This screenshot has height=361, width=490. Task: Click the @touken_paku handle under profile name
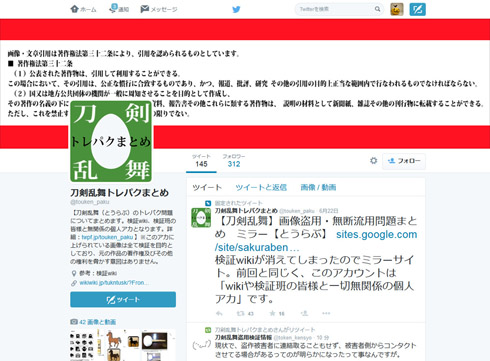pyautogui.click(x=90, y=202)
